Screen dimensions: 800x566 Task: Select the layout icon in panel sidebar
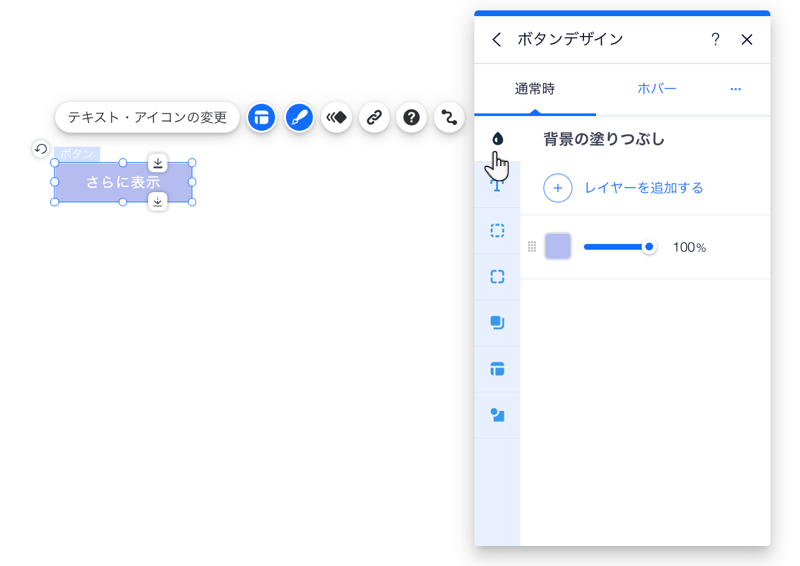pyautogui.click(x=497, y=368)
